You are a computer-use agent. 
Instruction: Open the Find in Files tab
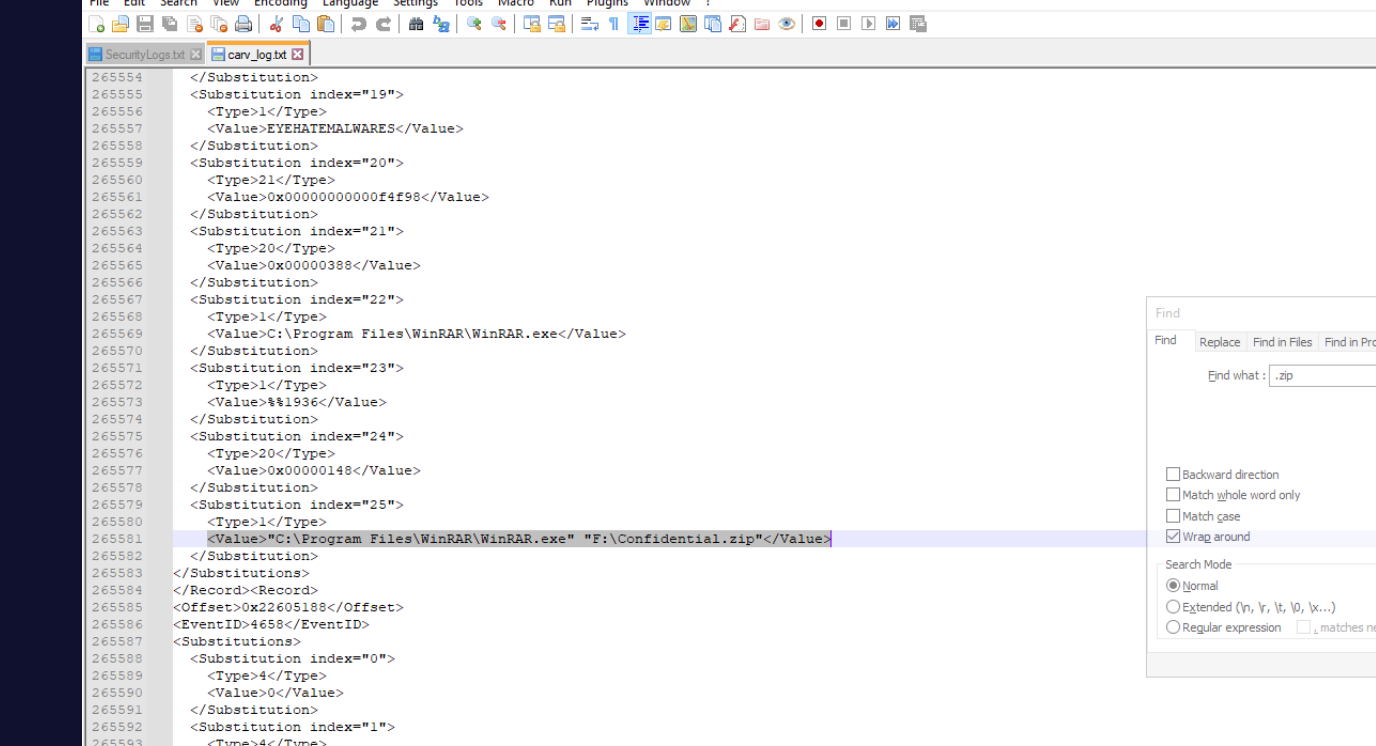pos(1282,342)
